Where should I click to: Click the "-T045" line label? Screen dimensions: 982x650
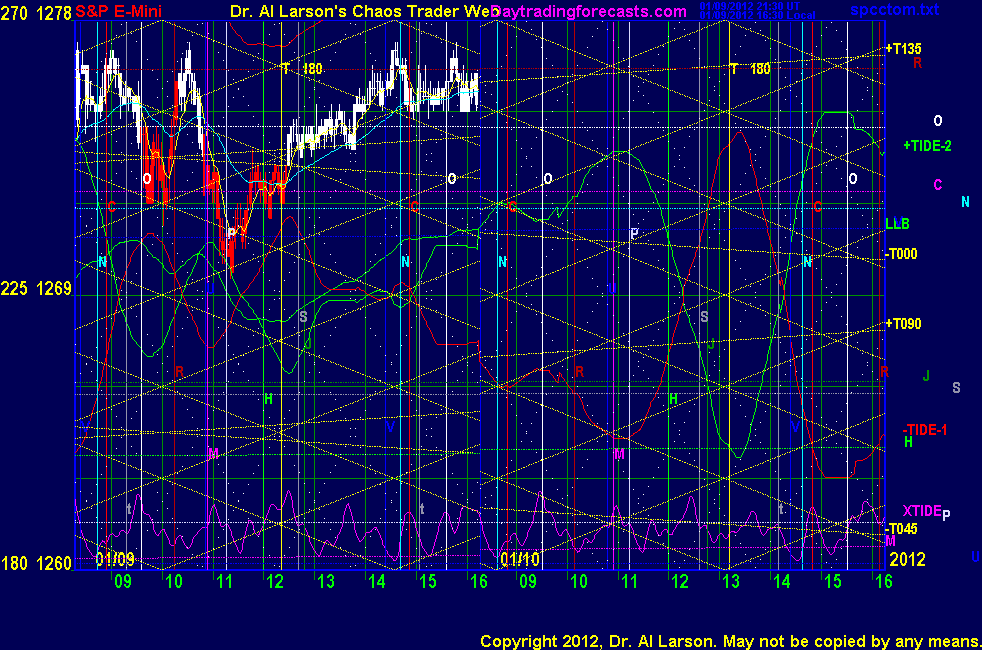pyautogui.click(x=901, y=529)
